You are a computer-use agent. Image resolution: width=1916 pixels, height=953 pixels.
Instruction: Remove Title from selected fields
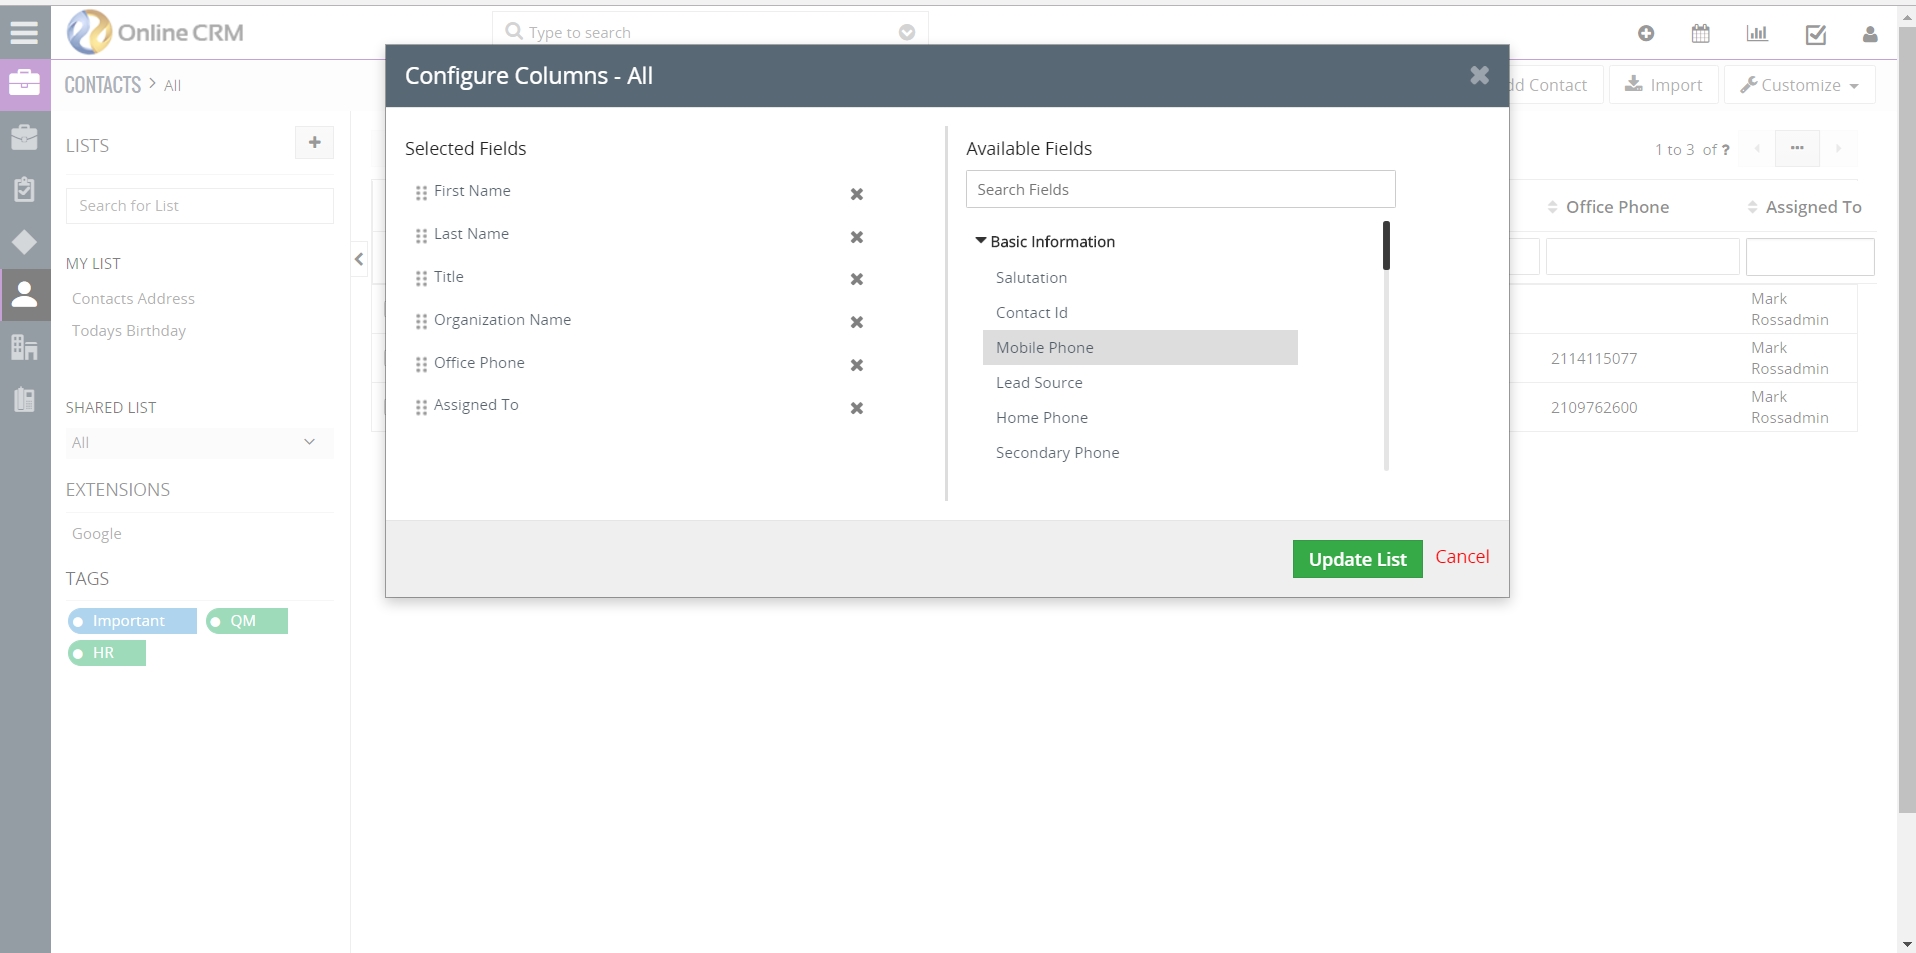856,280
